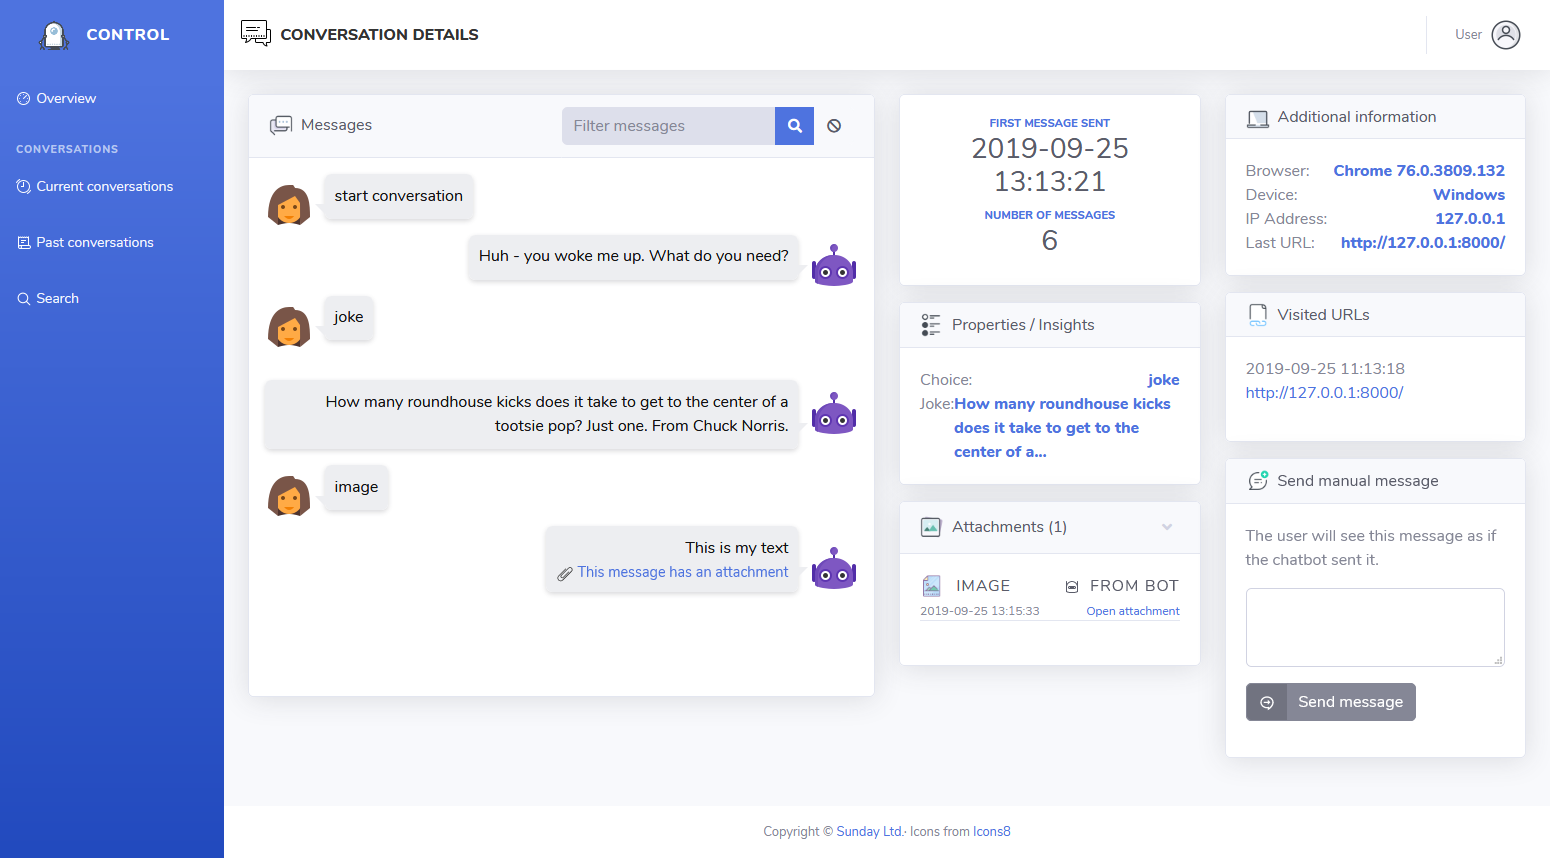1550x858 pixels.
Task: Collapse the Attachments panel with chevron
Action: pos(1166,527)
